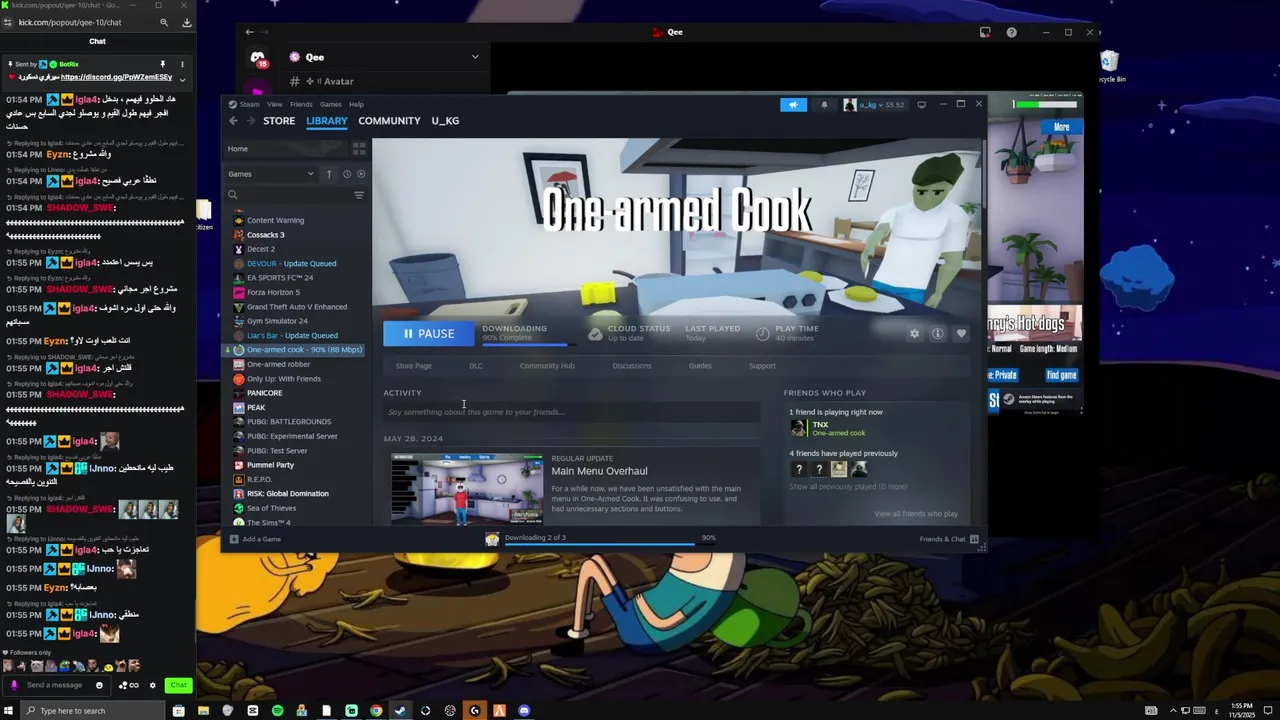Viewport: 1280px width, 720px height.
Task: Open the View menu
Action: pyautogui.click(x=274, y=104)
